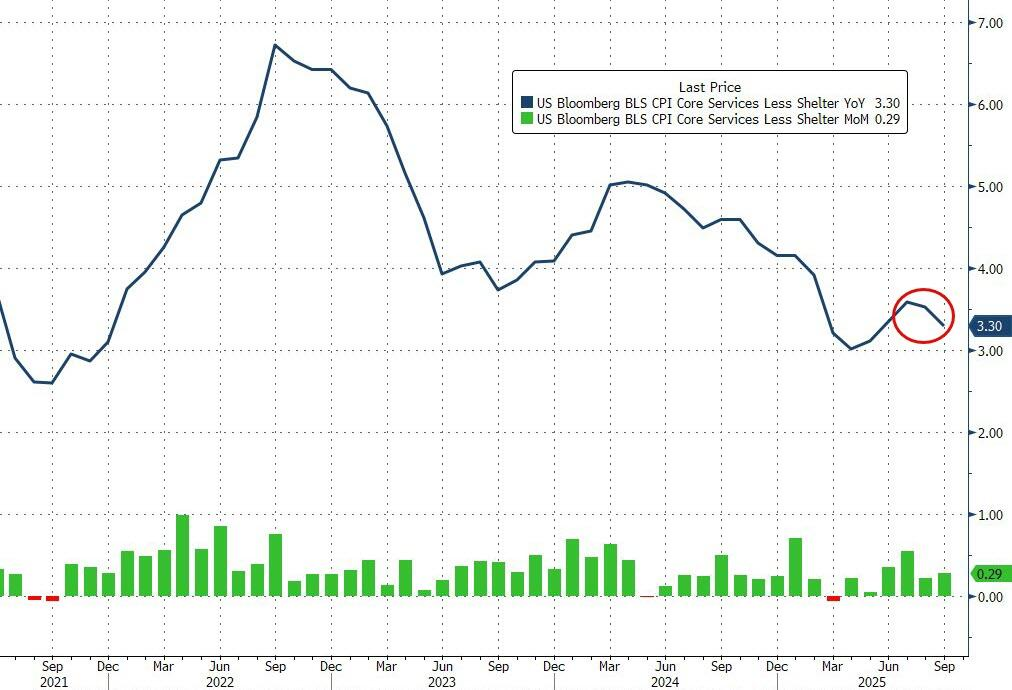Select the 2024 year label on the x-axis
This screenshot has height=690, width=1012.
[664, 682]
